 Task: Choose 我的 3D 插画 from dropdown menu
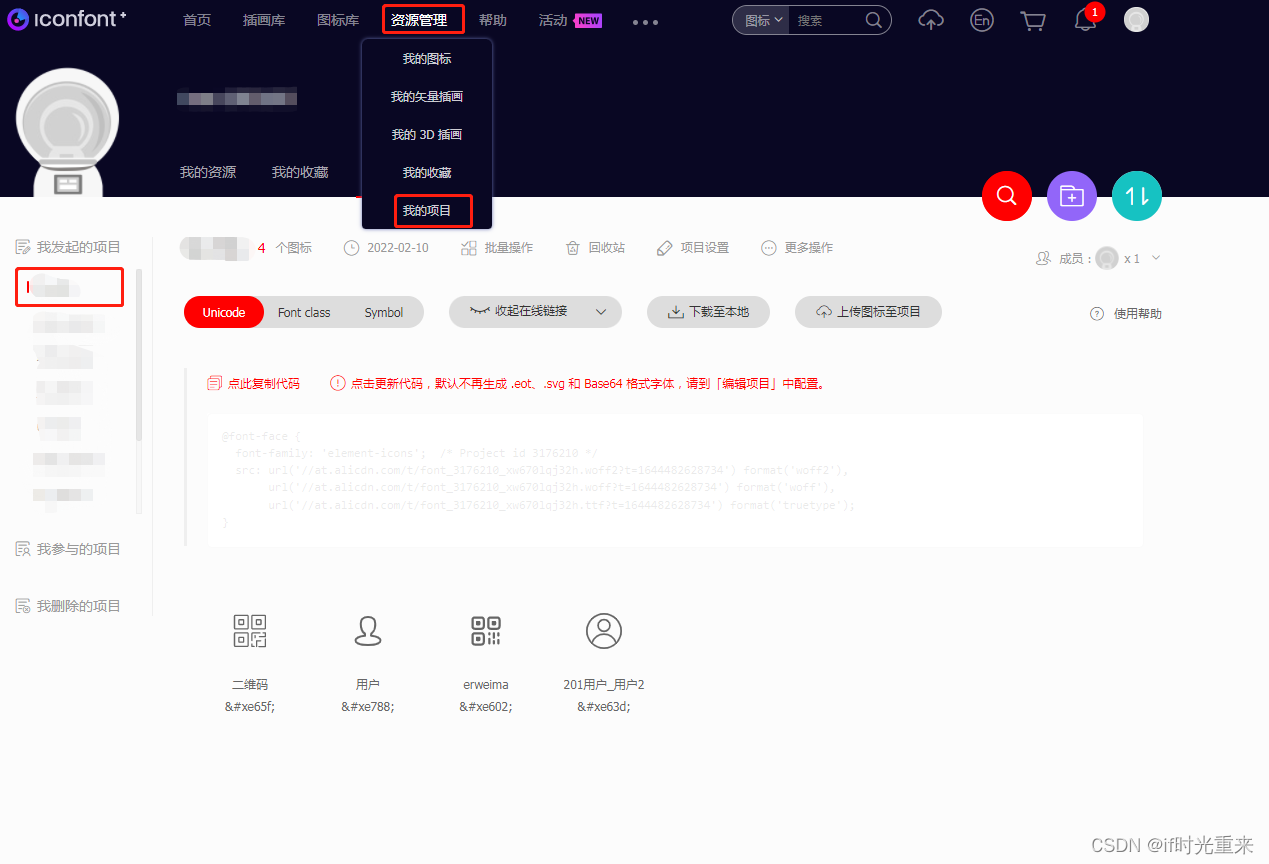pos(427,135)
